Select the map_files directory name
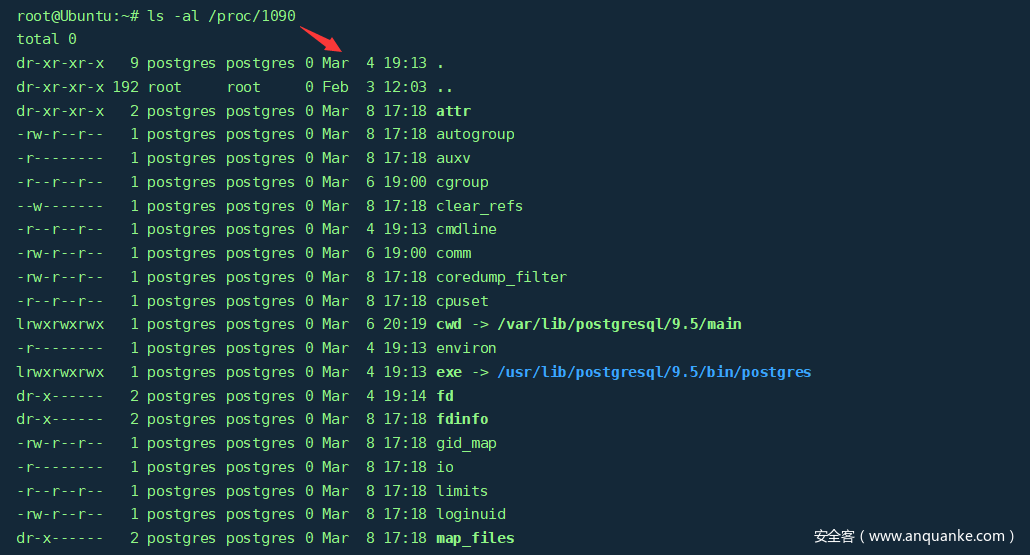1030x555 pixels. [475, 538]
